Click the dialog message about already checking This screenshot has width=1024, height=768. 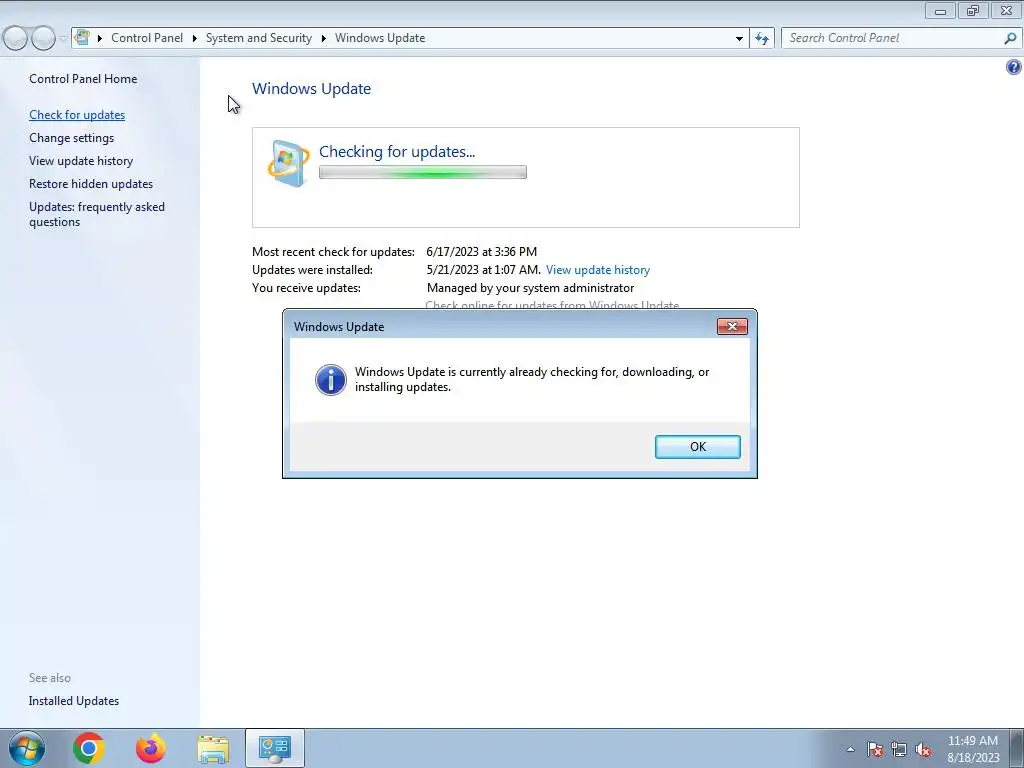(532, 379)
